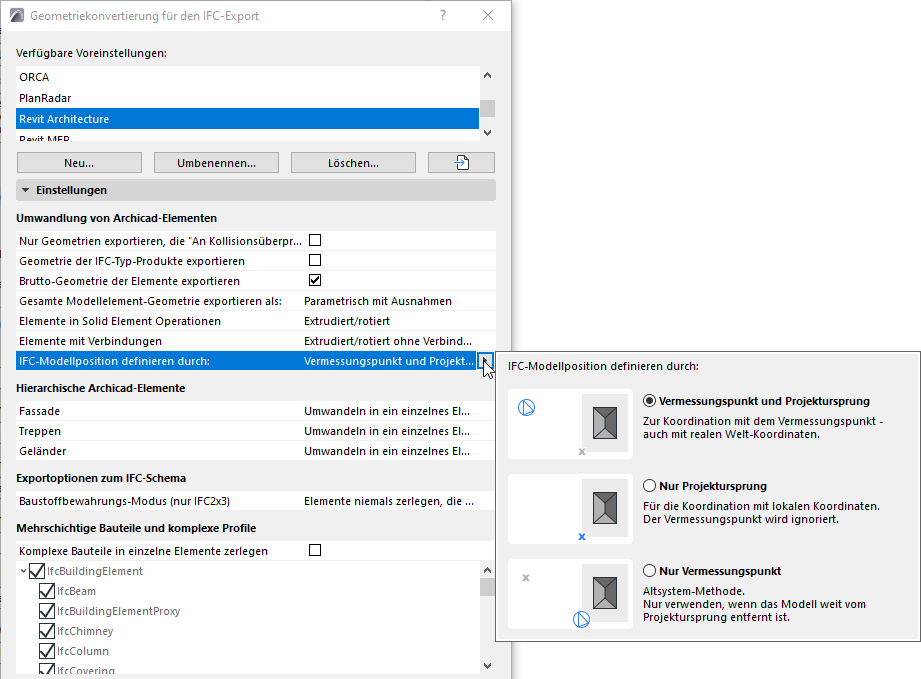Uncheck the IfcBuildingElement checkbox
Screen dimensions: 921x679
[x=36, y=571]
